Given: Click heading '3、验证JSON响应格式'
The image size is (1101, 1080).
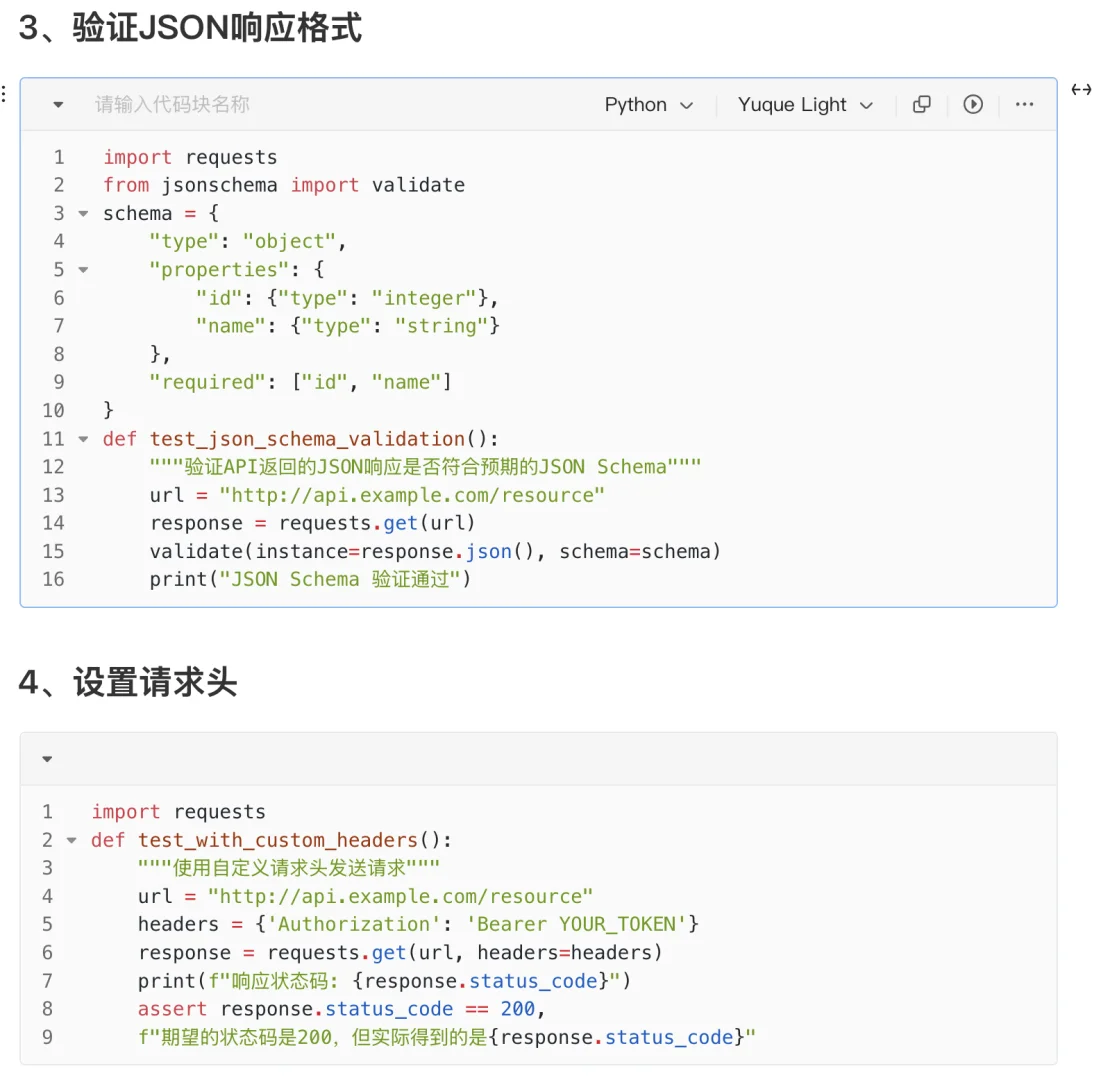Looking at the screenshot, I should tap(190, 28).
